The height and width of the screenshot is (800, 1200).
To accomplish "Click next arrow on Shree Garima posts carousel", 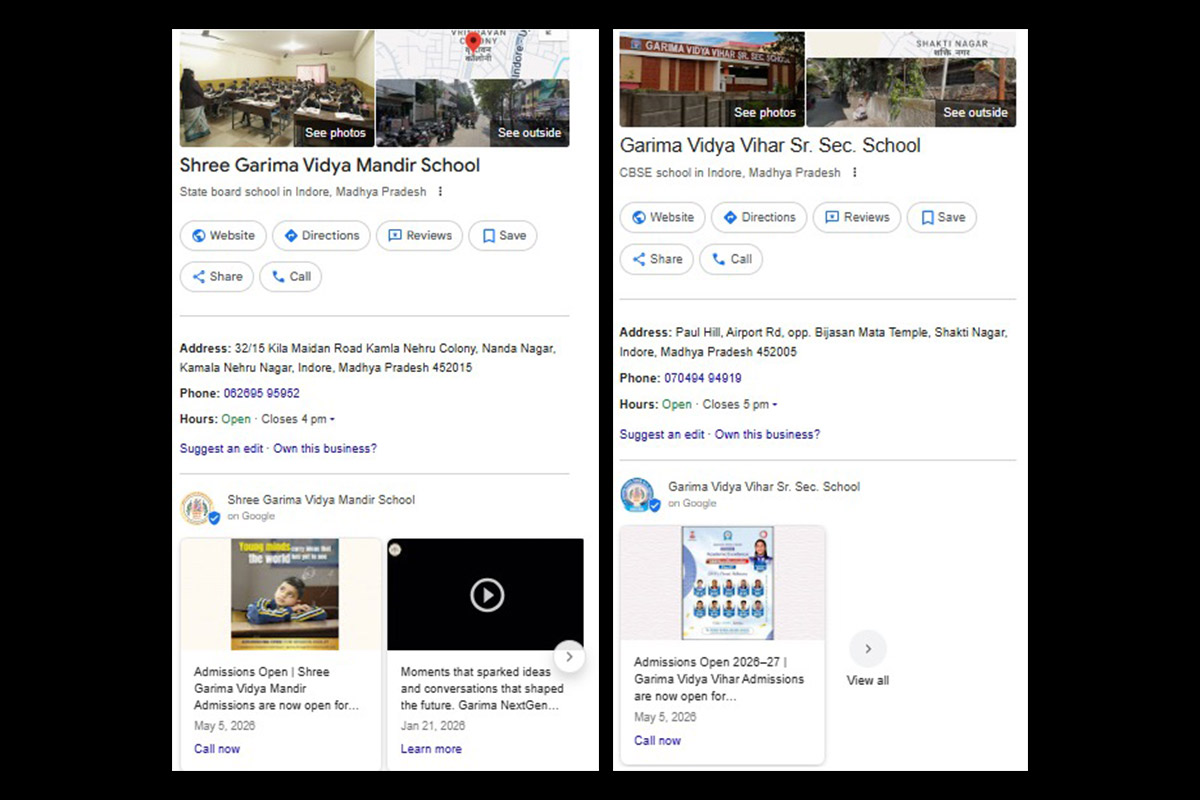I will pos(569,657).
